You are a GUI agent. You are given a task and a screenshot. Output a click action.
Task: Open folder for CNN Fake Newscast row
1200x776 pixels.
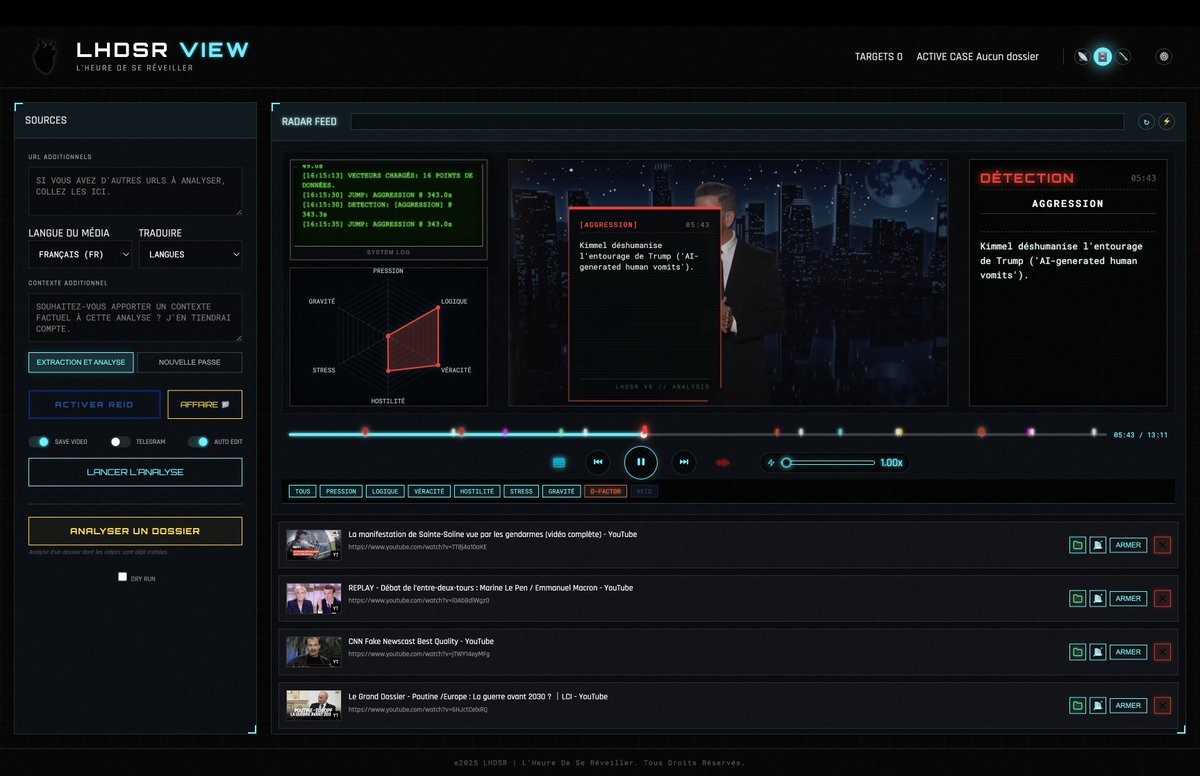click(x=1077, y=652)
